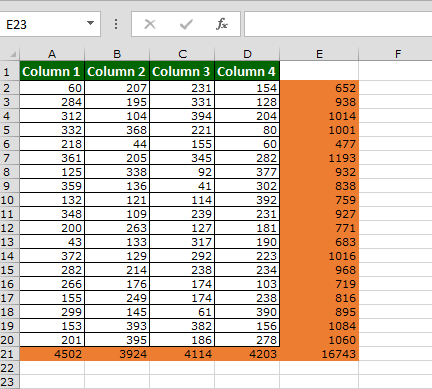
Task: Click cell containing 1193 in column E
Action: pyautogui.click(x=319, y=158)
